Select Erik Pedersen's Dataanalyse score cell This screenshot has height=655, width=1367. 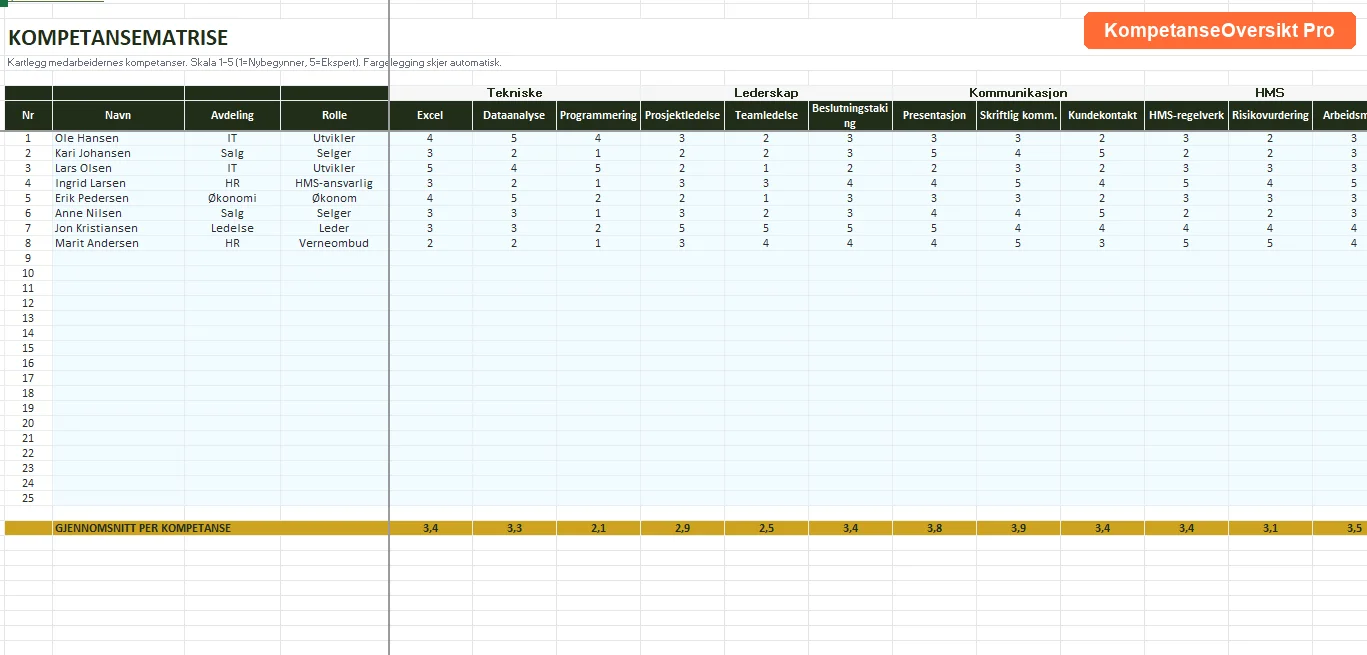click(514, 198)
